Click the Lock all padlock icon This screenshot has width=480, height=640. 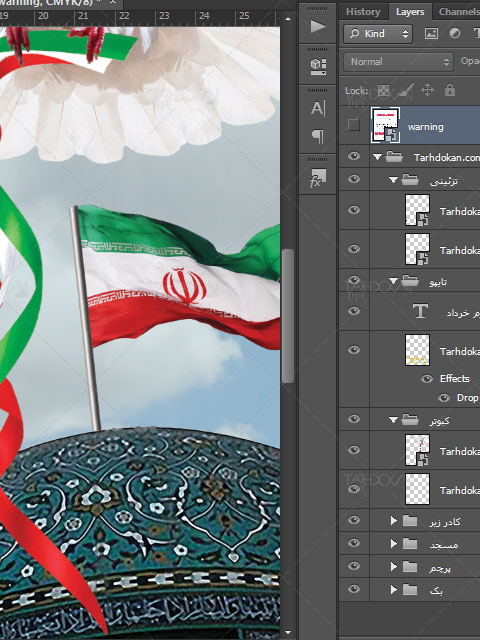[450, 90]
